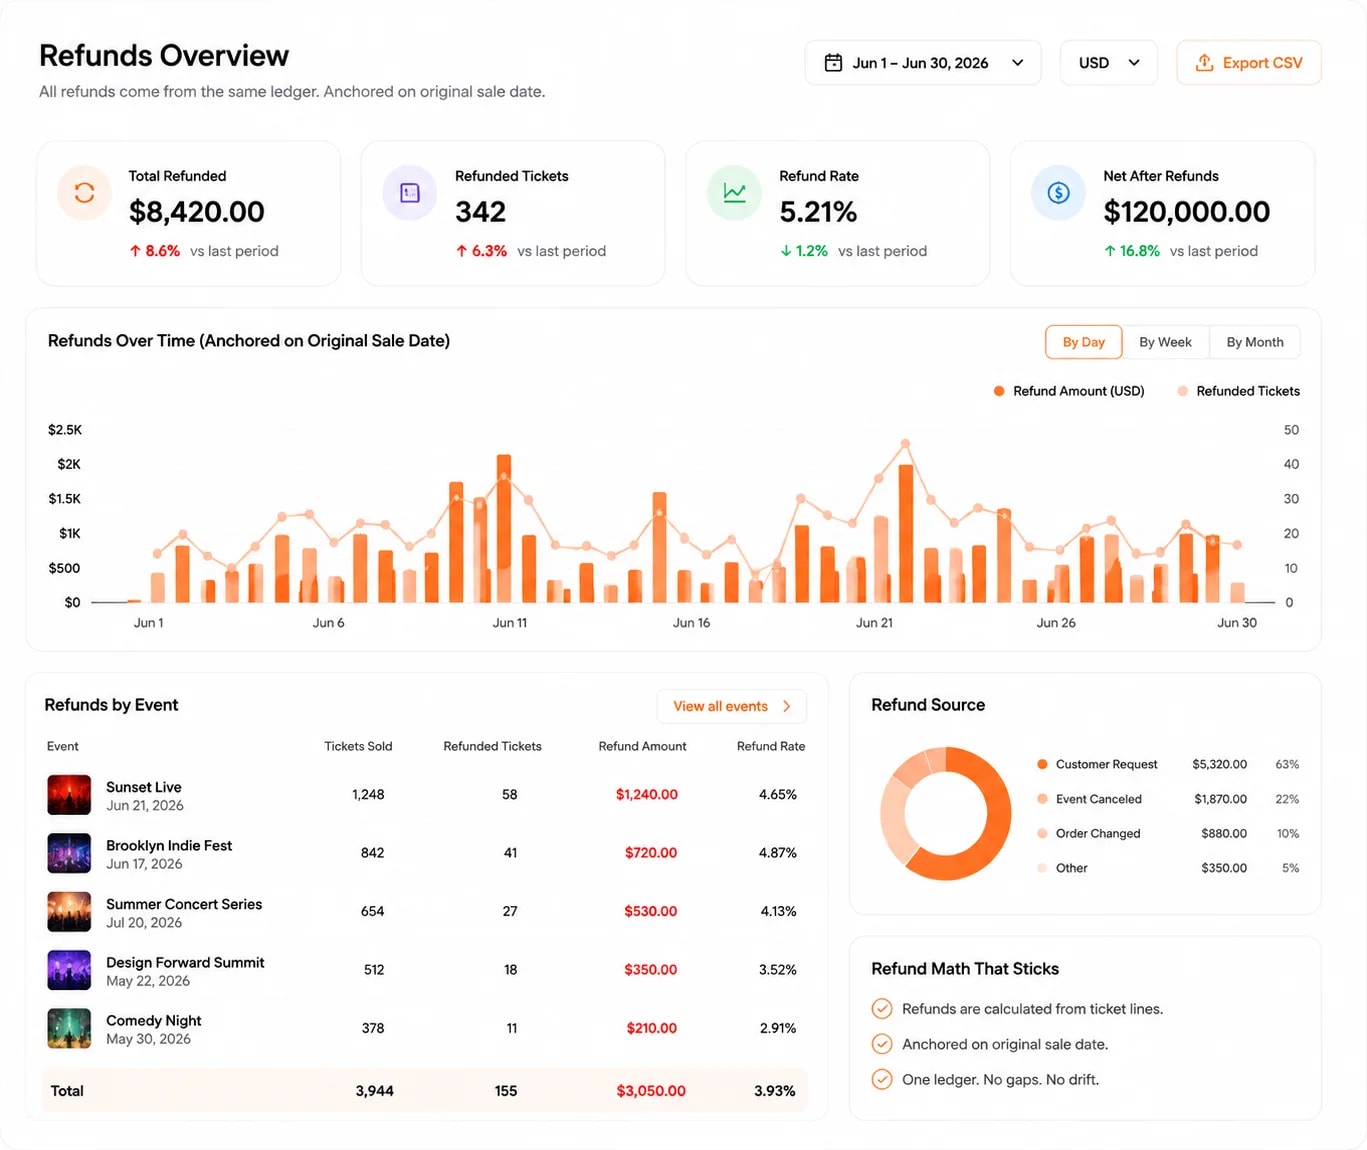
Task: Click the Customer Request legend dot
Action: tap(1042, 764)
